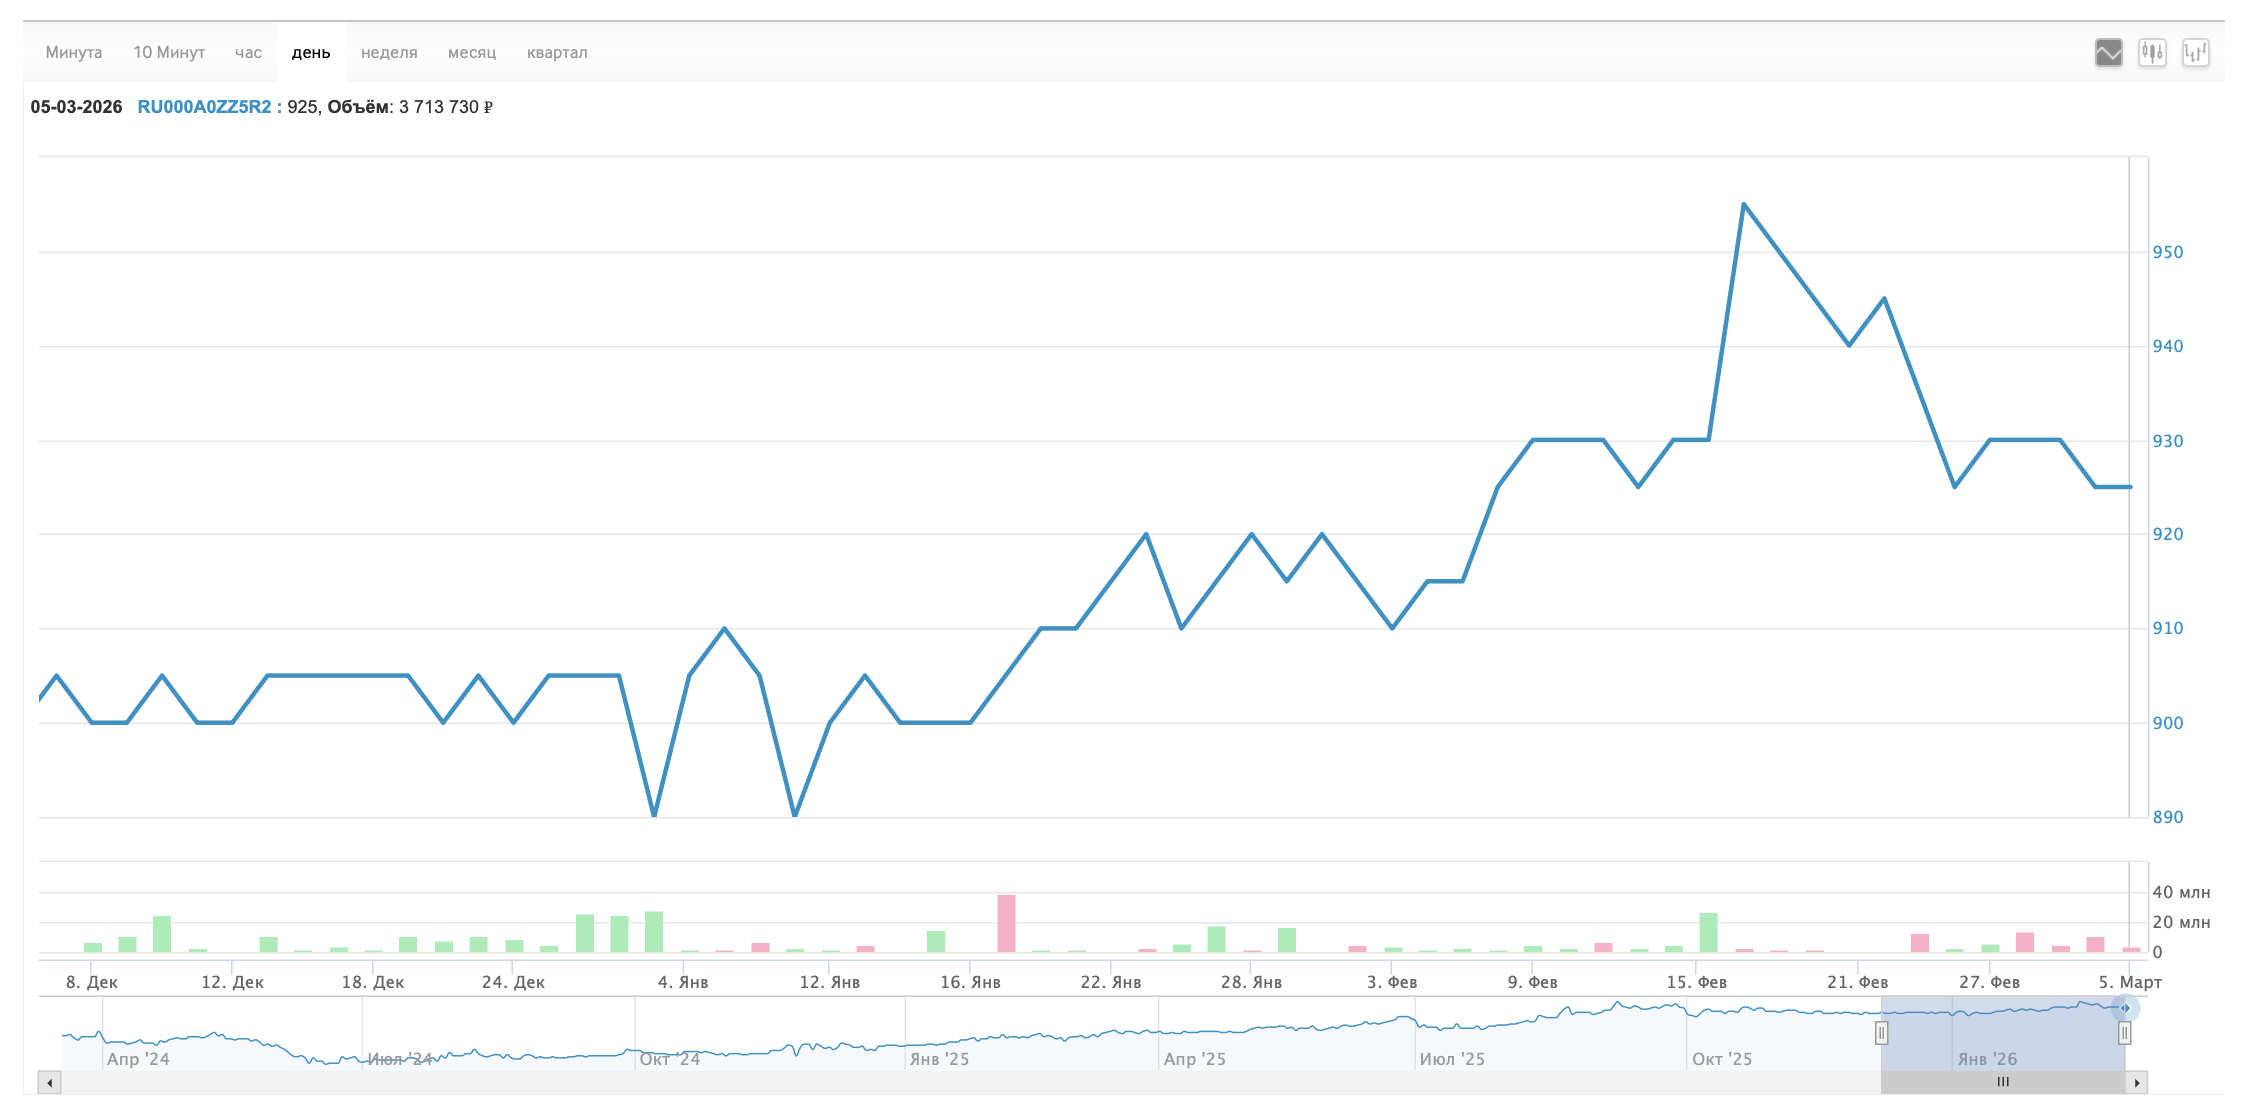This screenshot has width=2250, height=1108.
Task: Click the navigator's left range handle
Action: (x=1881, y=1033)
